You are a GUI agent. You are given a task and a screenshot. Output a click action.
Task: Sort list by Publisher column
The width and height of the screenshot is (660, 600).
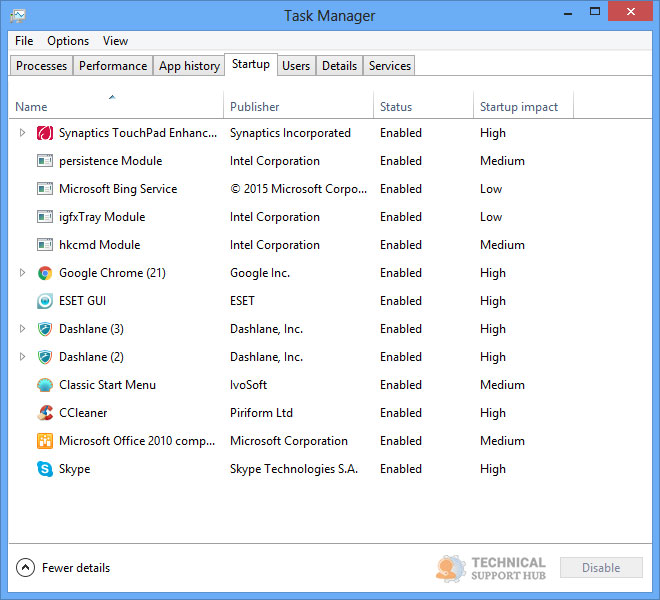click(x=255, y=107)
